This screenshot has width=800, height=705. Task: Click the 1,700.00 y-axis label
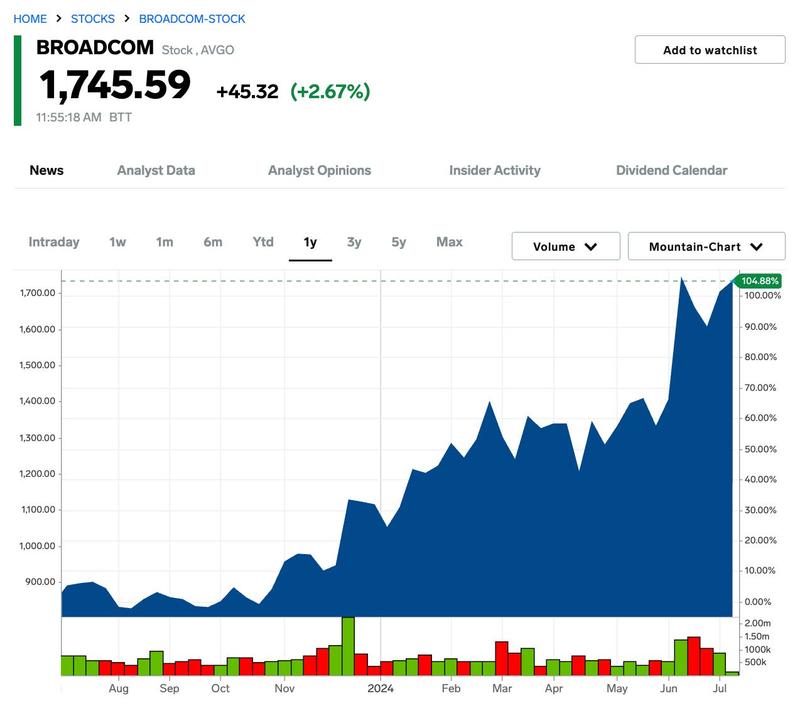tap(37, 293)
